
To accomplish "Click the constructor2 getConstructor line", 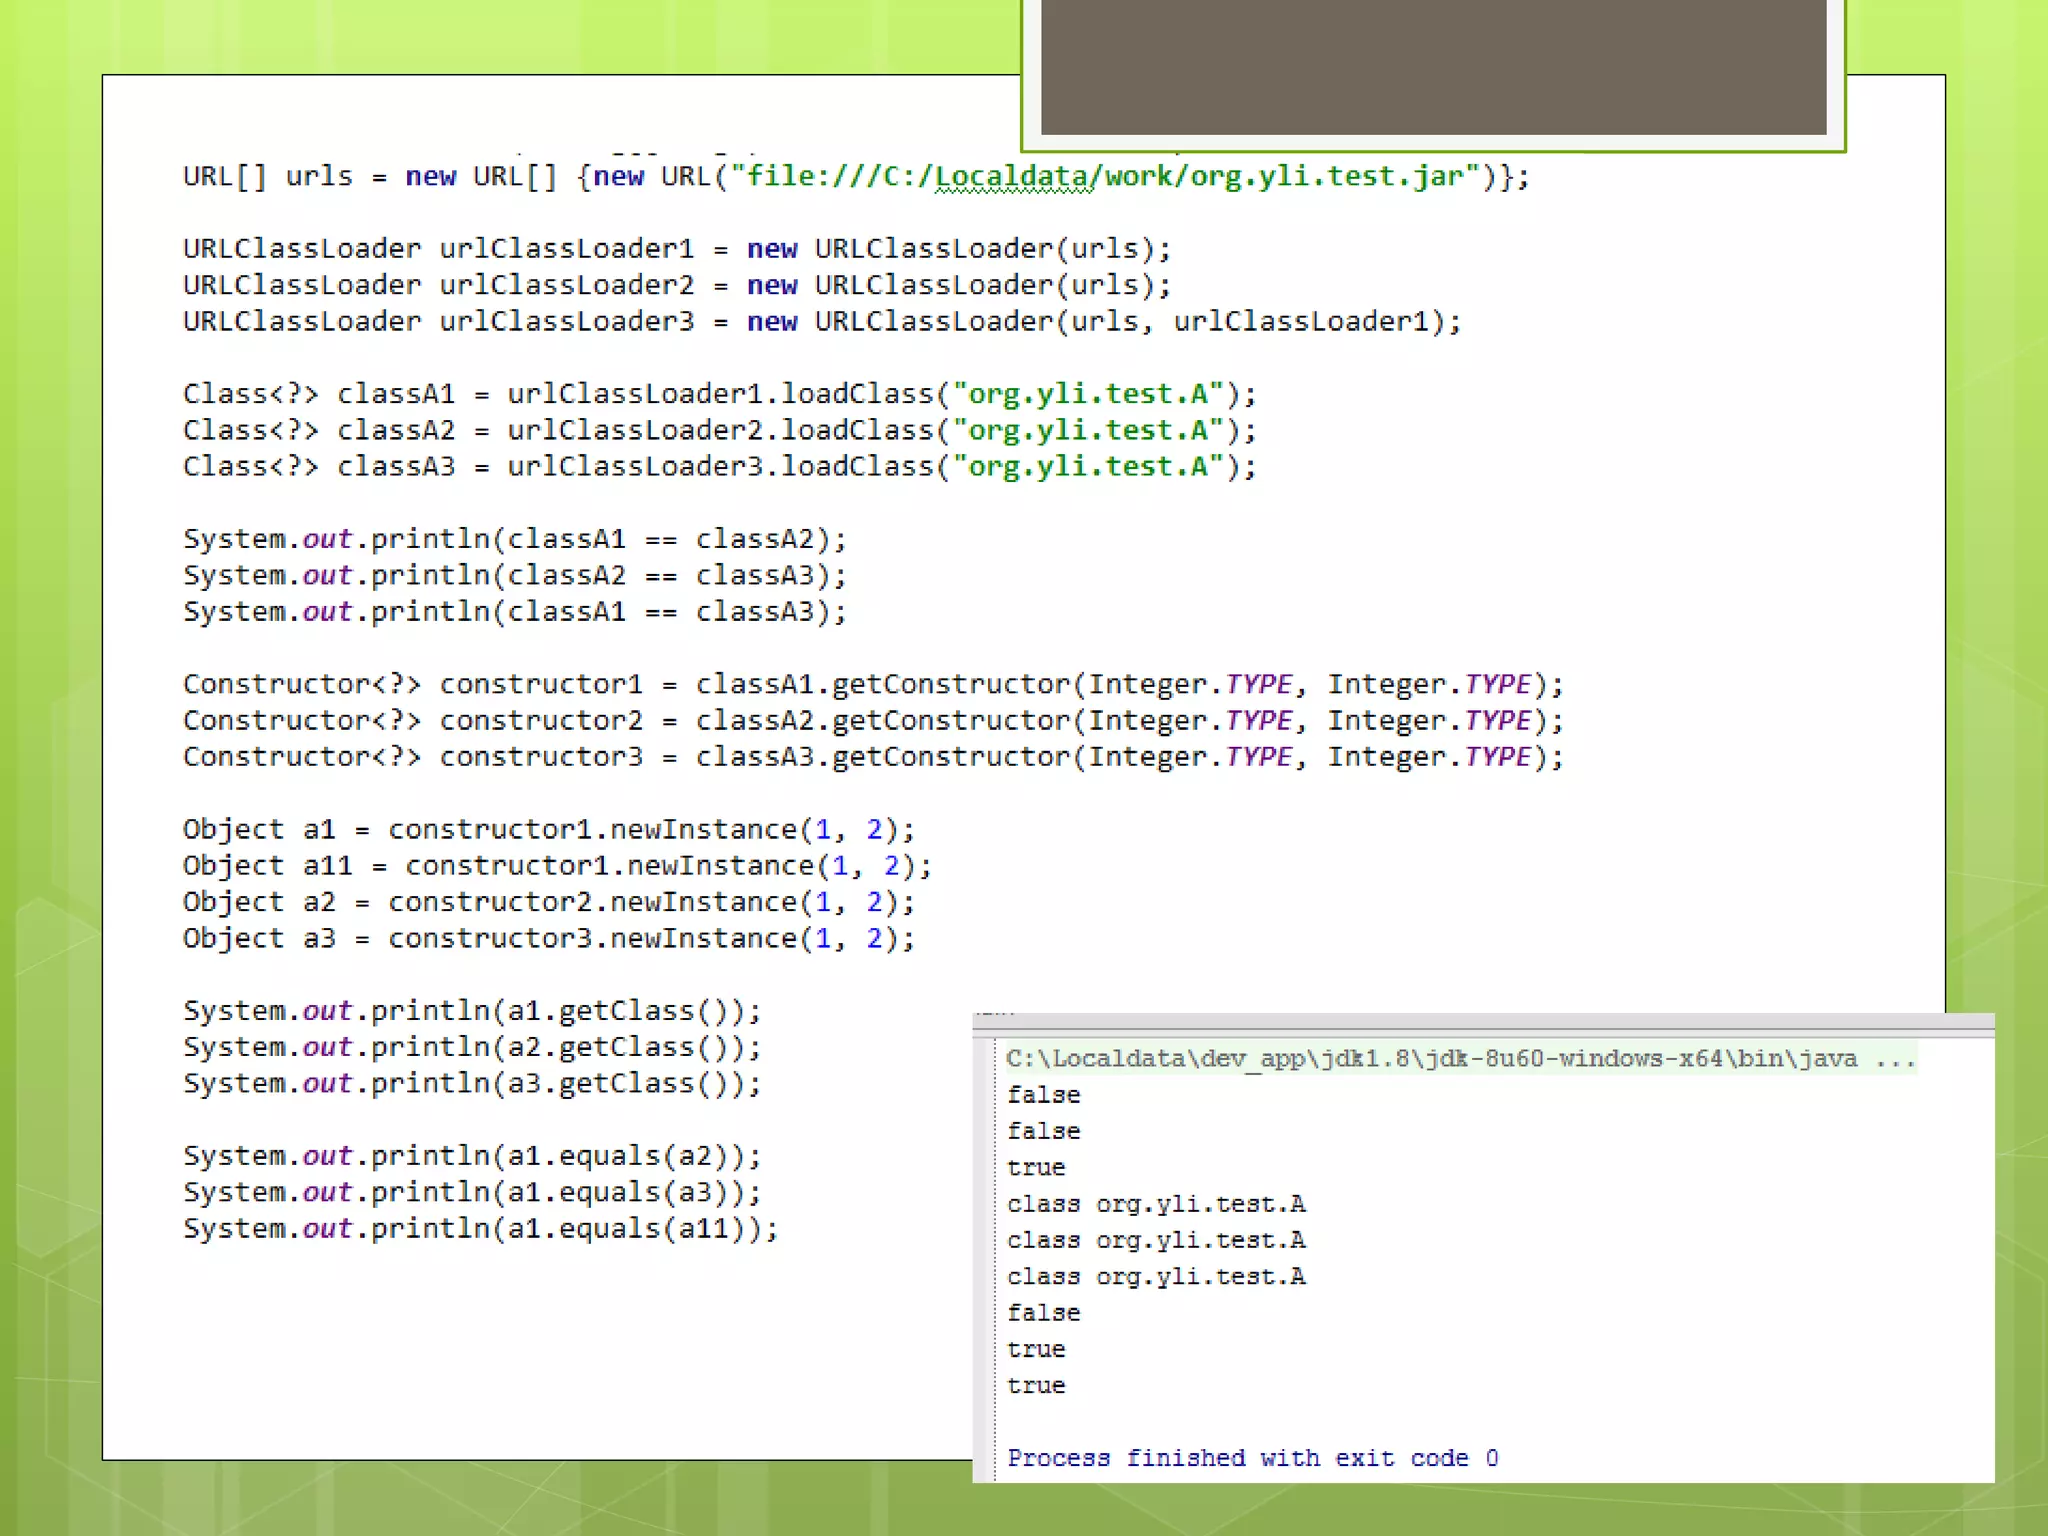I will 872,721.
